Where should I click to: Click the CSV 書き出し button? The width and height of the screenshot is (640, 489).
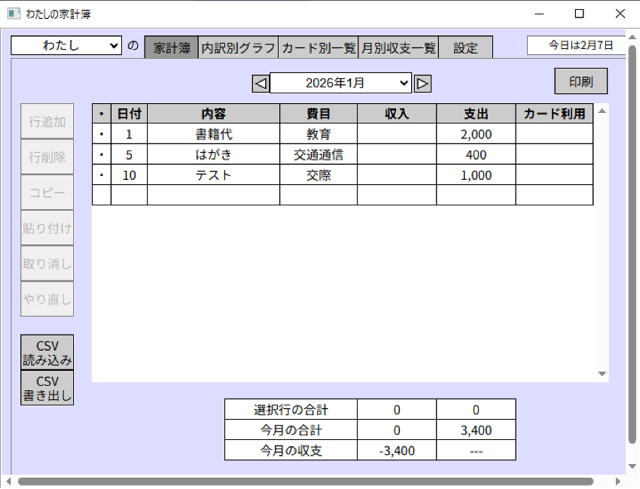click(x=47, y=388)
